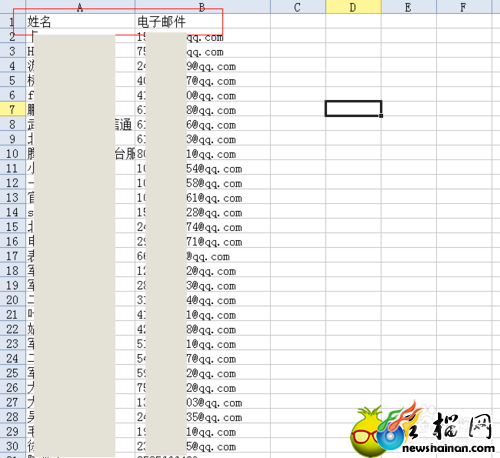
Task: Select row 17 header
Action: pos(13,256)
